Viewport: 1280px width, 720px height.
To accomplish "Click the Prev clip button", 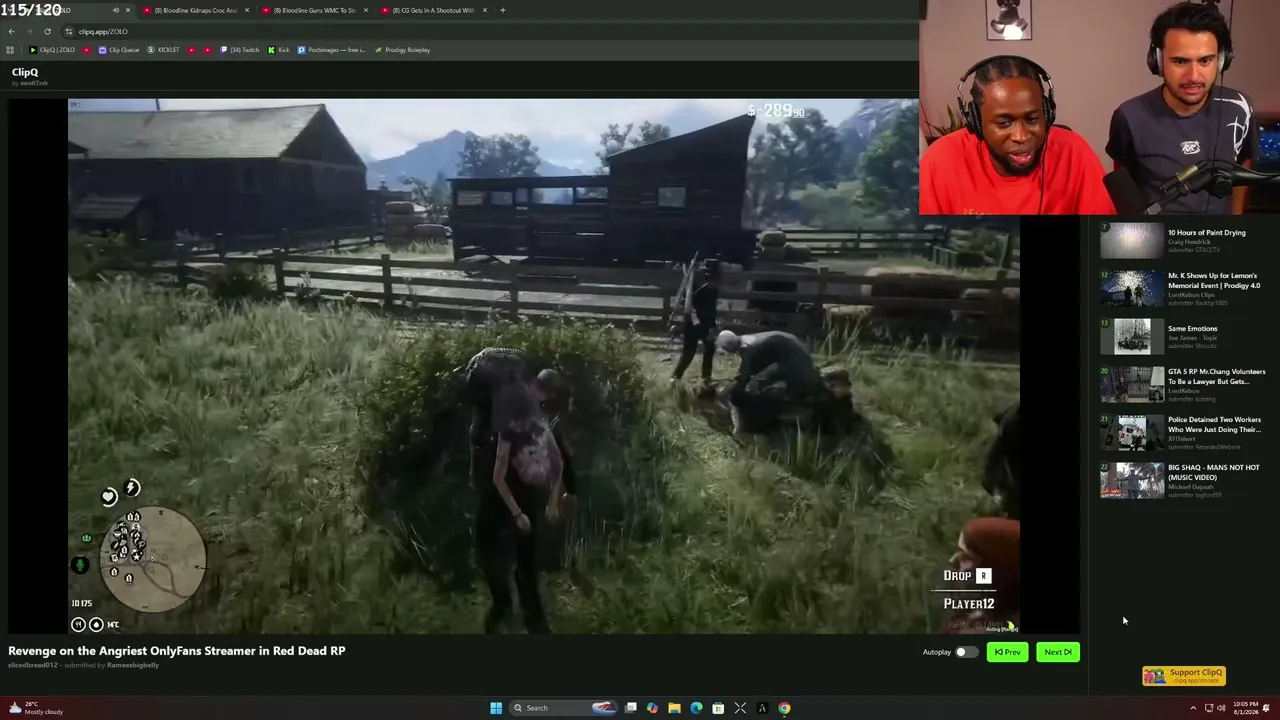I will pyautogui.click(x=1007, y=652).
